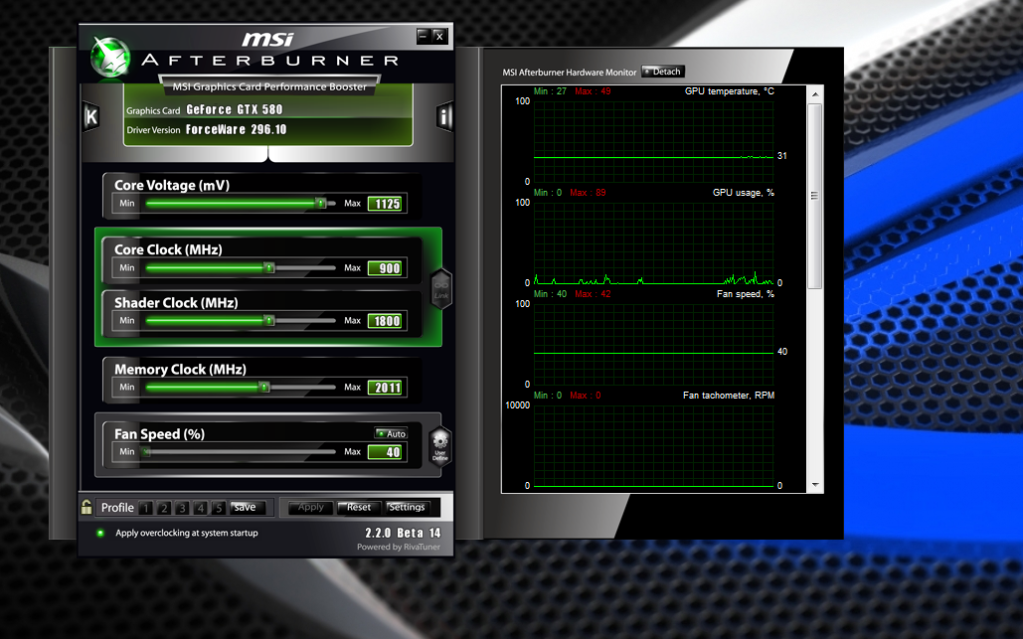Click the Reset button
This screenshot has height=639, width=1023.
pyautogui.click(x=358, y=507)
